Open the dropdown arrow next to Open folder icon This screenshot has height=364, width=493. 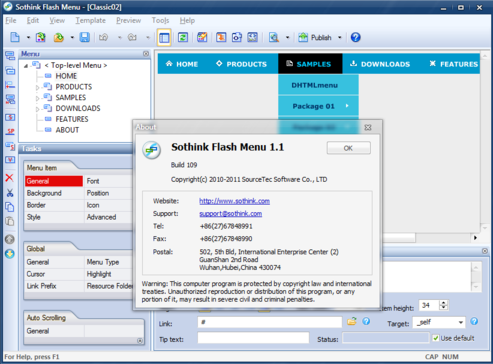[72, 37]
